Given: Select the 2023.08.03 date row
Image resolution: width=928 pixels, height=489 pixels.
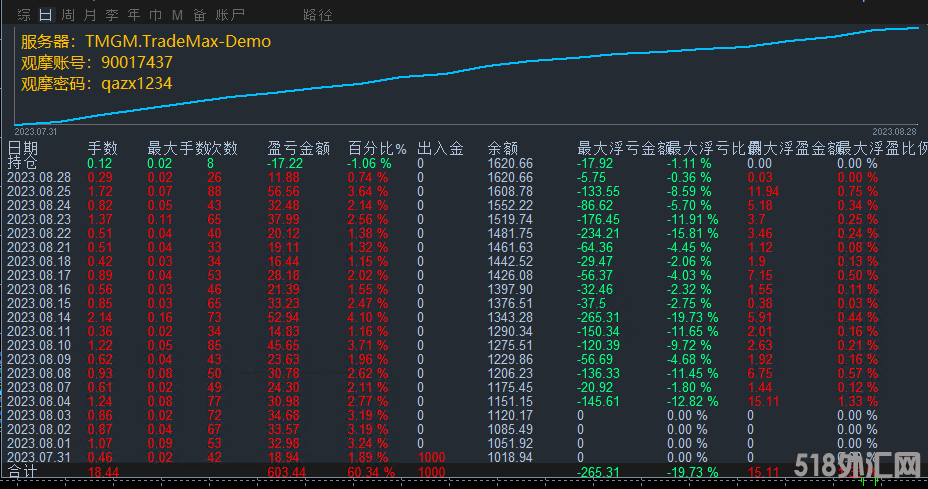Looking at the screenshot, I should click(38, 416).
